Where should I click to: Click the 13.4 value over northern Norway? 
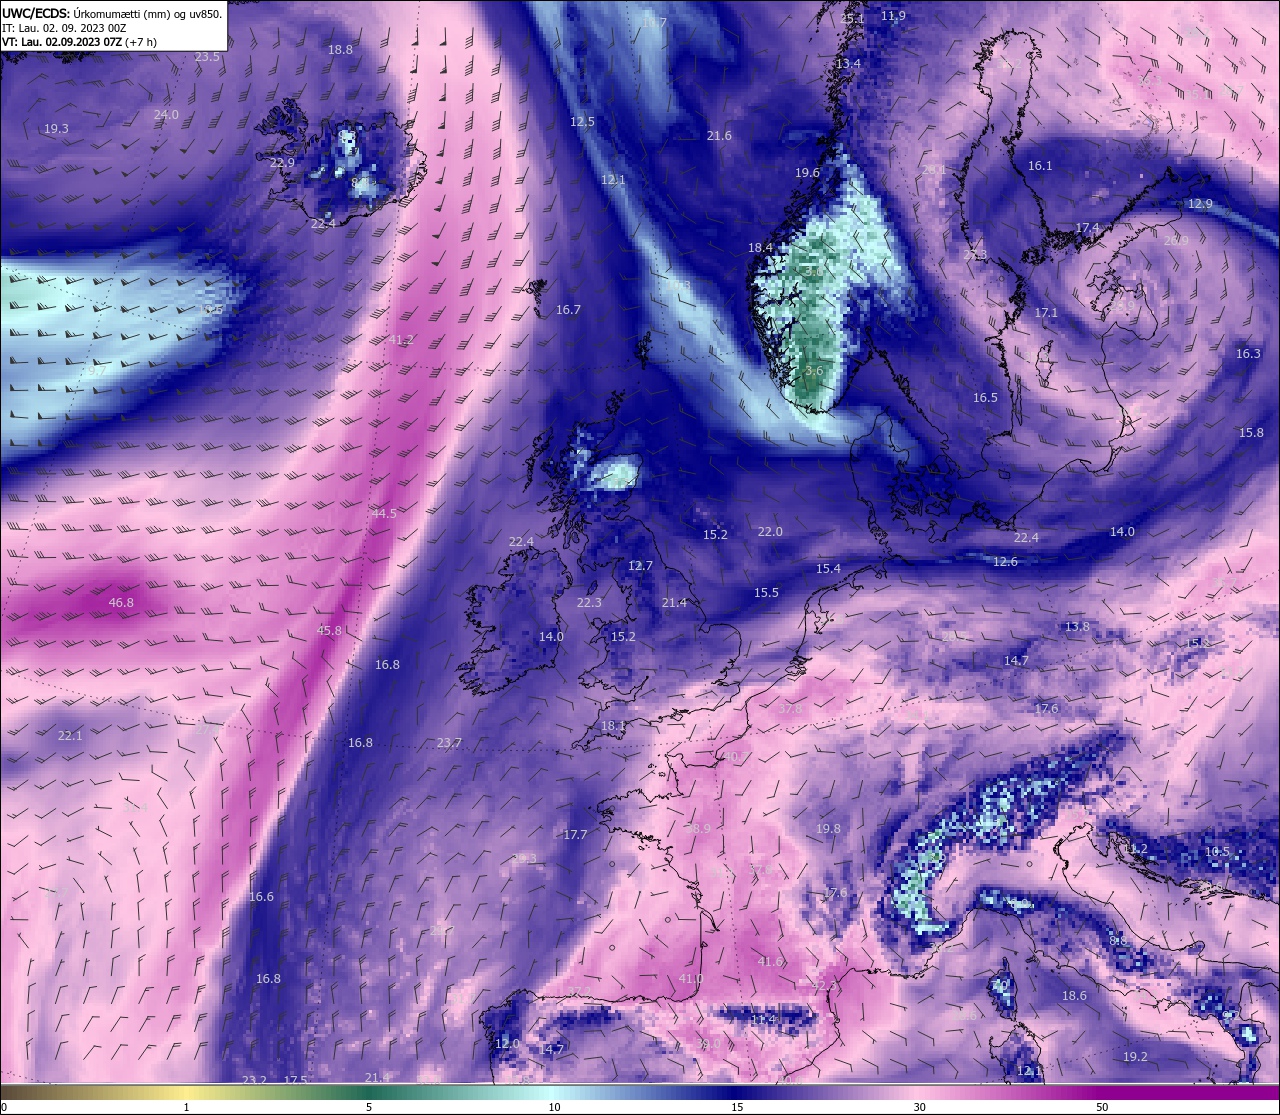point(848,64)
